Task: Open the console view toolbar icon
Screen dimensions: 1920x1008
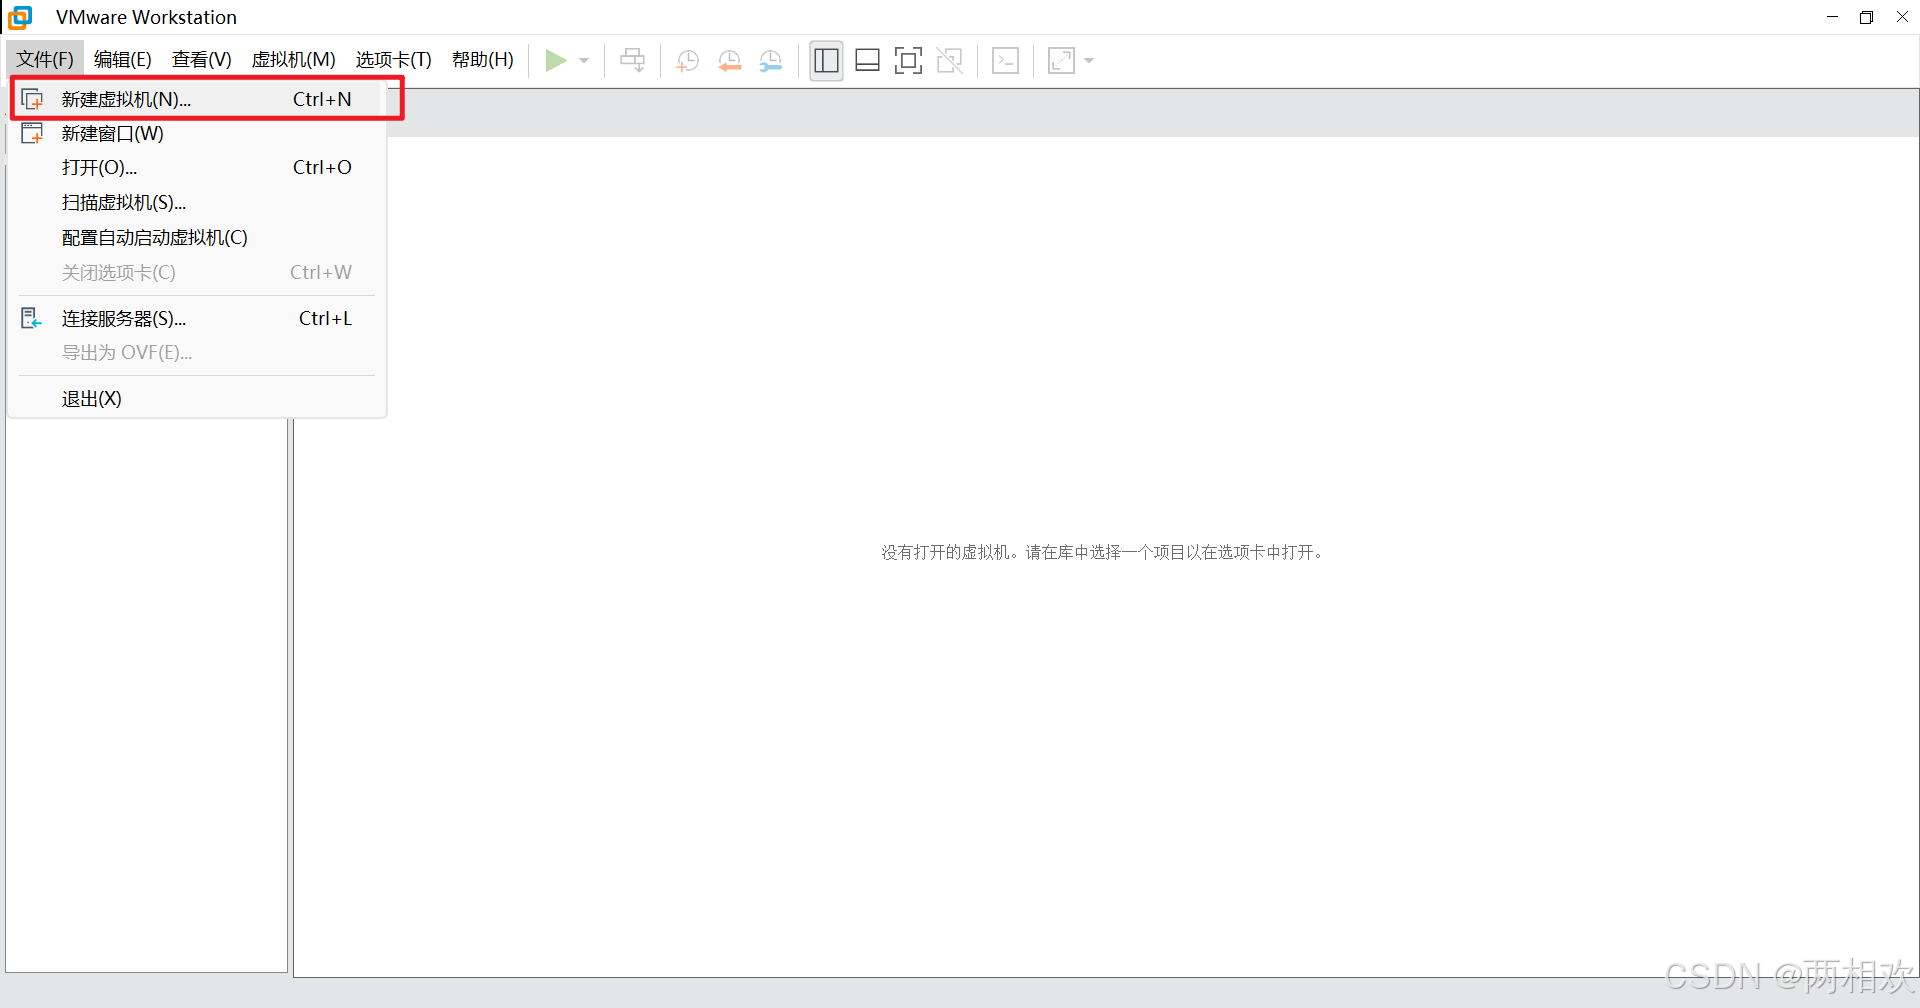Action: 1005,61
